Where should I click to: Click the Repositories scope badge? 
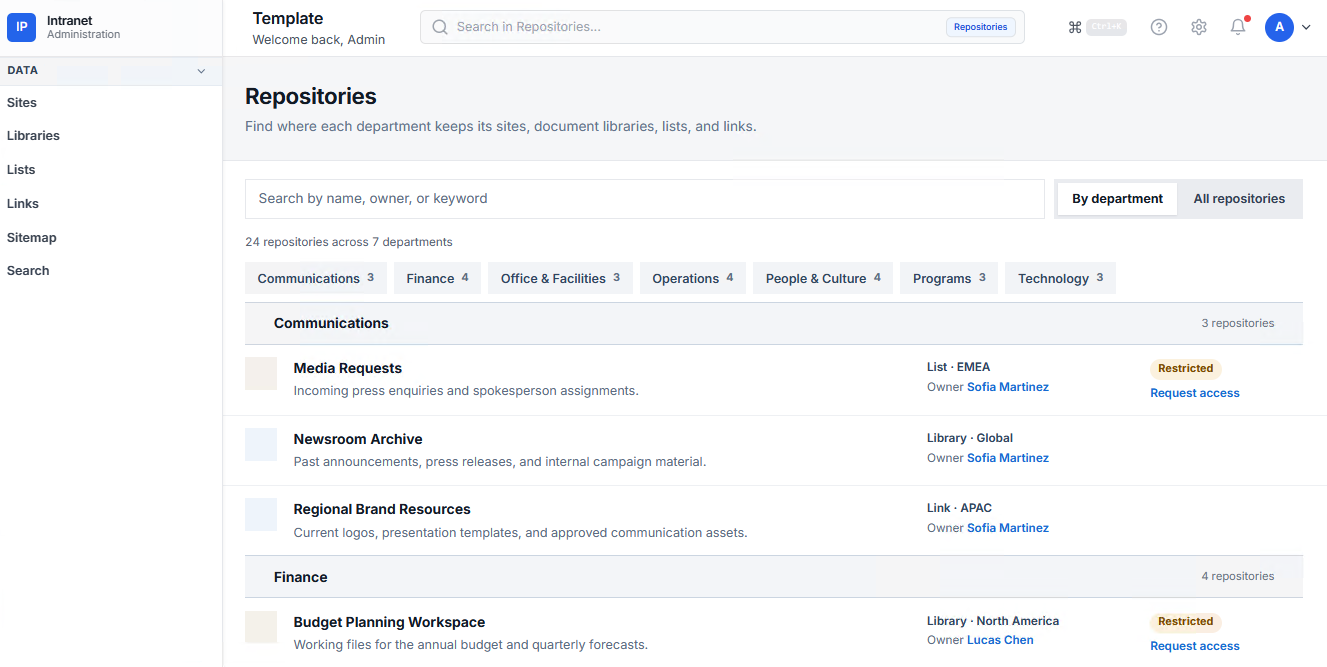980,27
